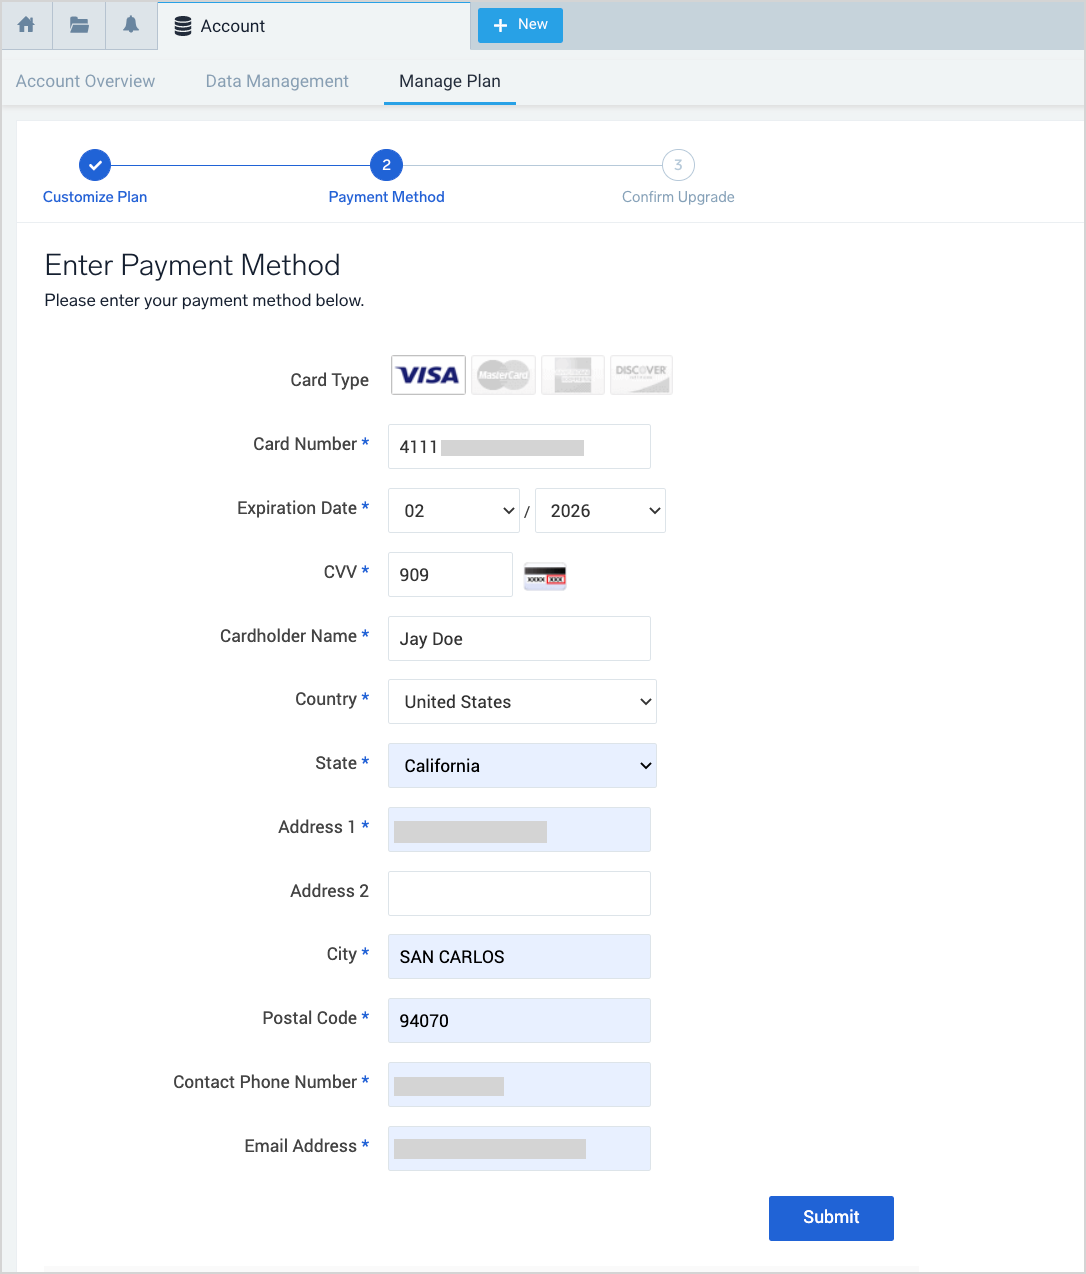Click the Account database tab

(x=220, y=26)
